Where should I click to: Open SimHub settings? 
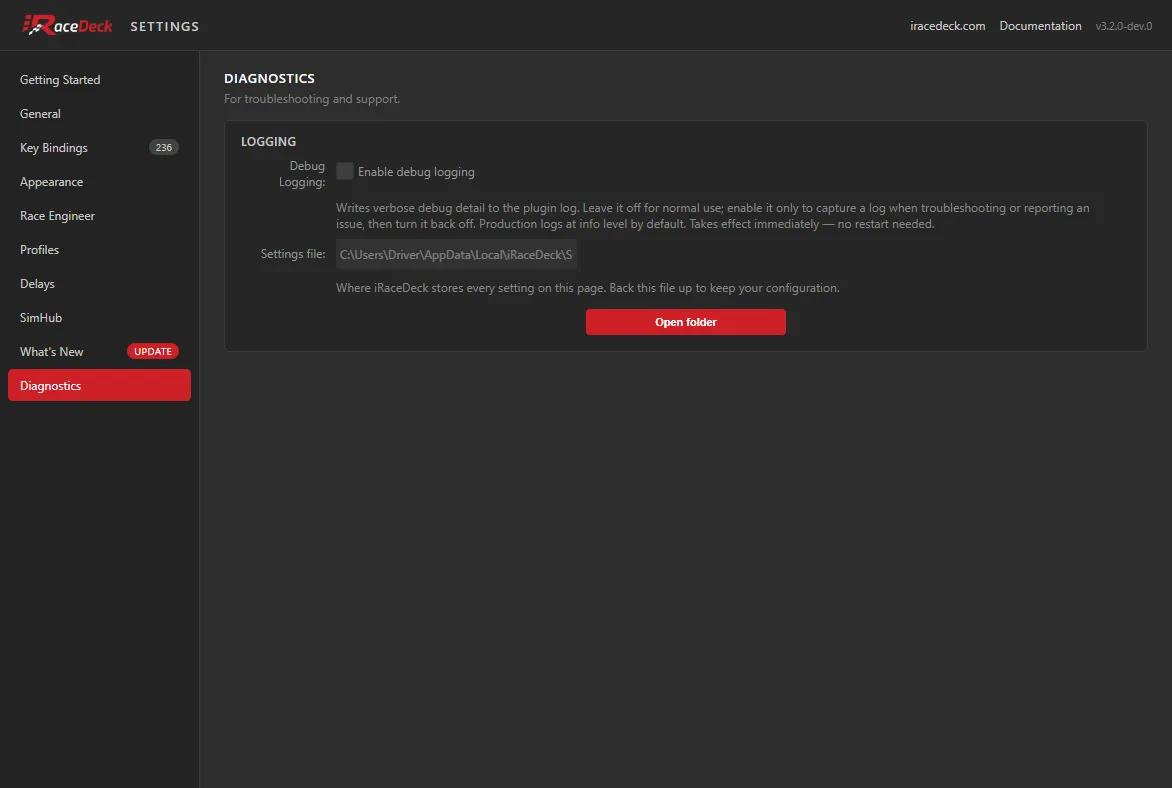[99, 318]
